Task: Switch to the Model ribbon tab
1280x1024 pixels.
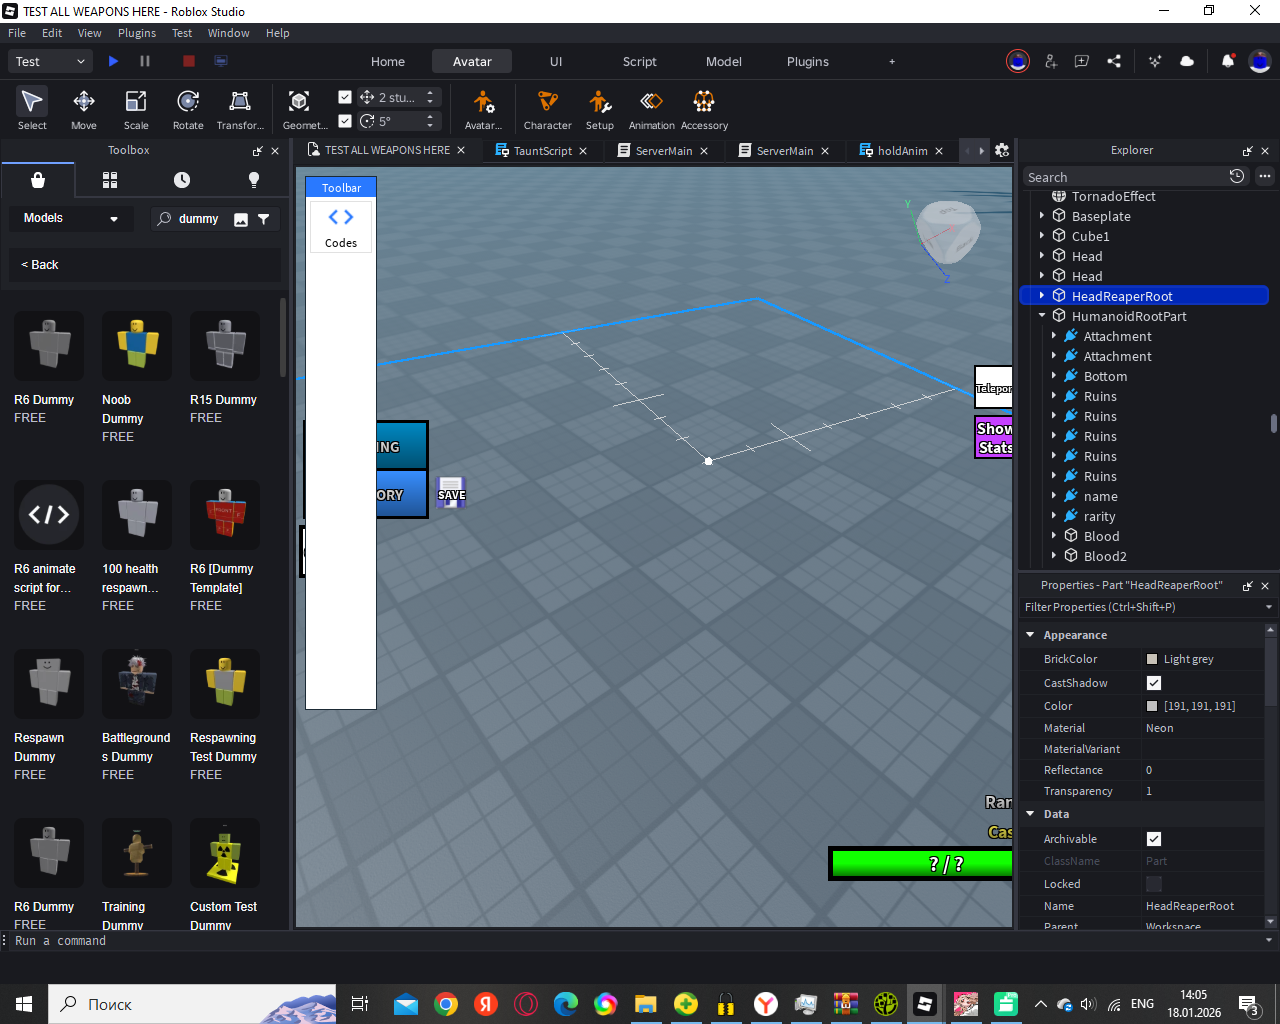Action: click(724, 61)
